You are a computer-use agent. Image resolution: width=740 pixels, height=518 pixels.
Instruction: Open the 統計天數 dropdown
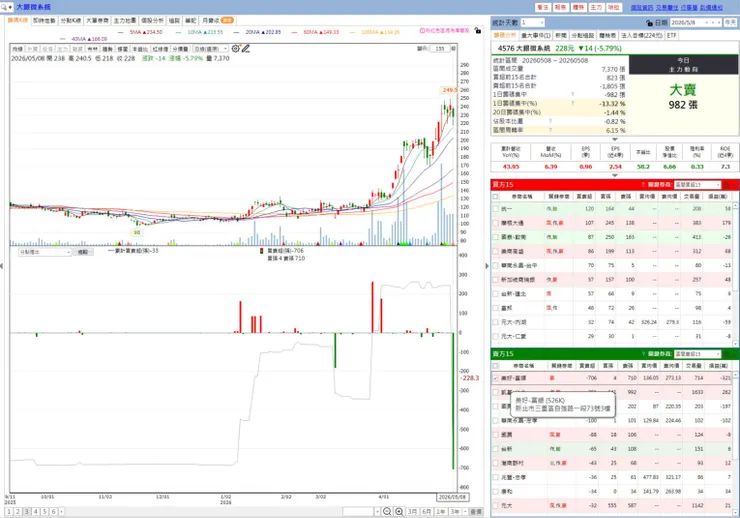tap(532, 23)
